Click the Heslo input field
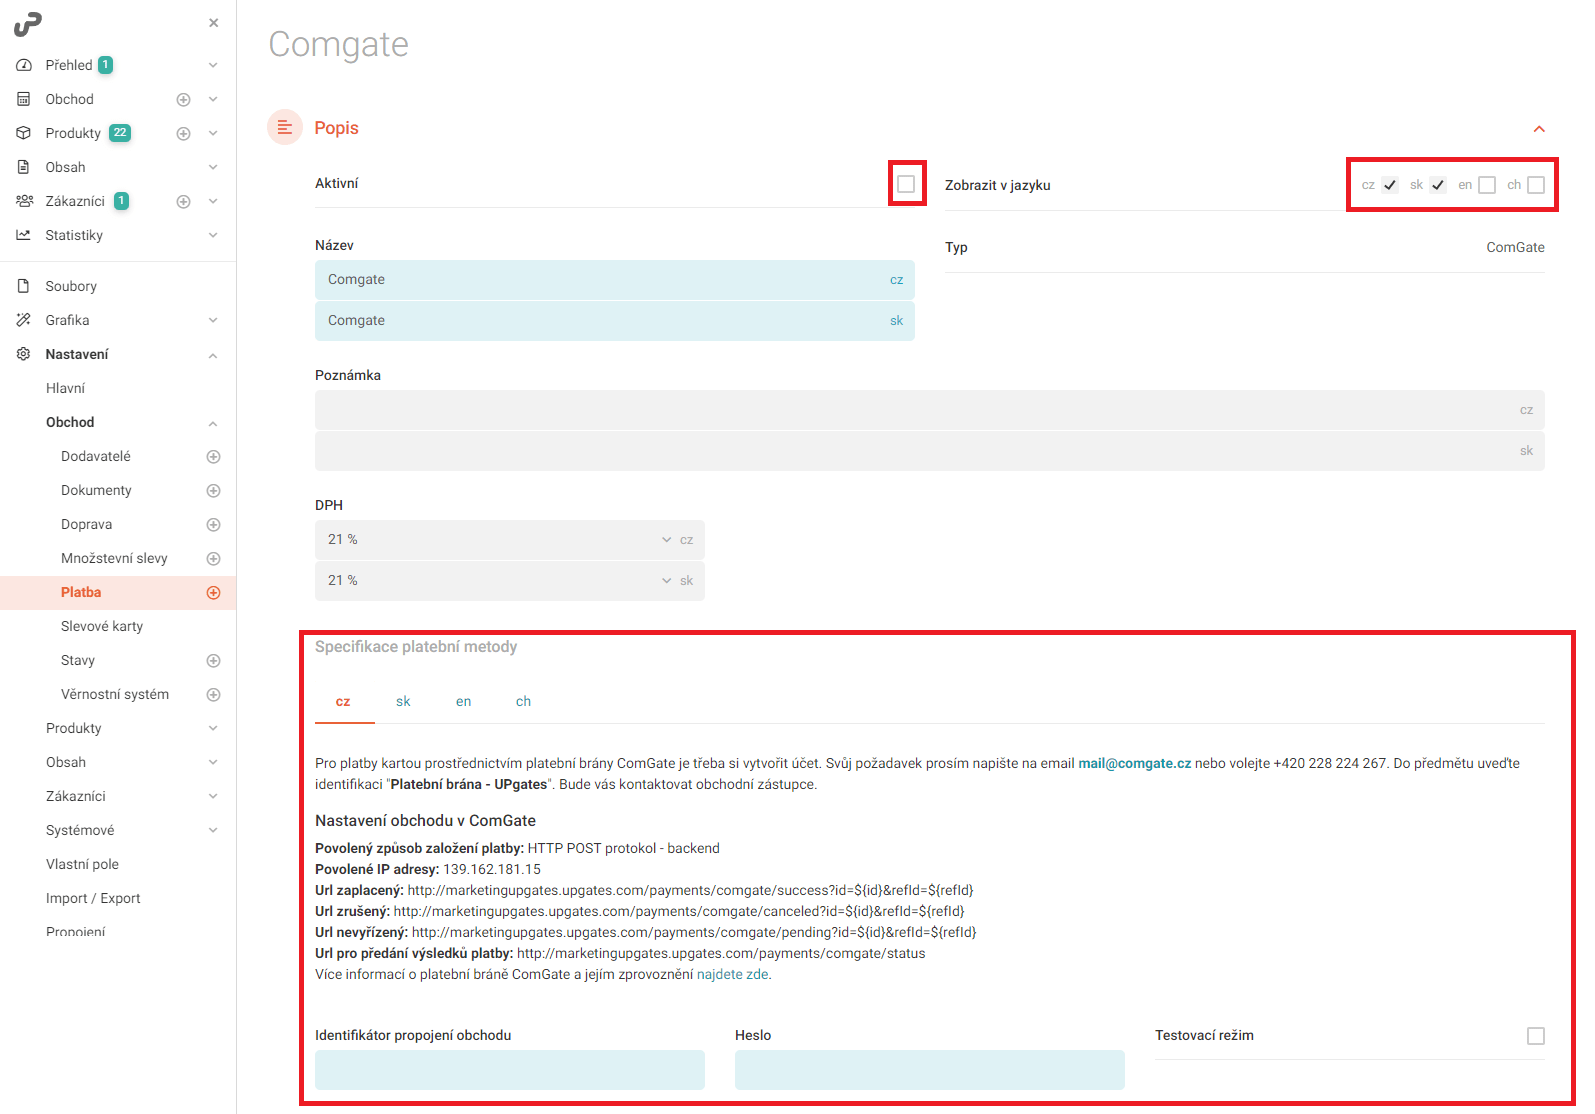Viewport: 1595px width, 1114px height. tap(930, 1070)
